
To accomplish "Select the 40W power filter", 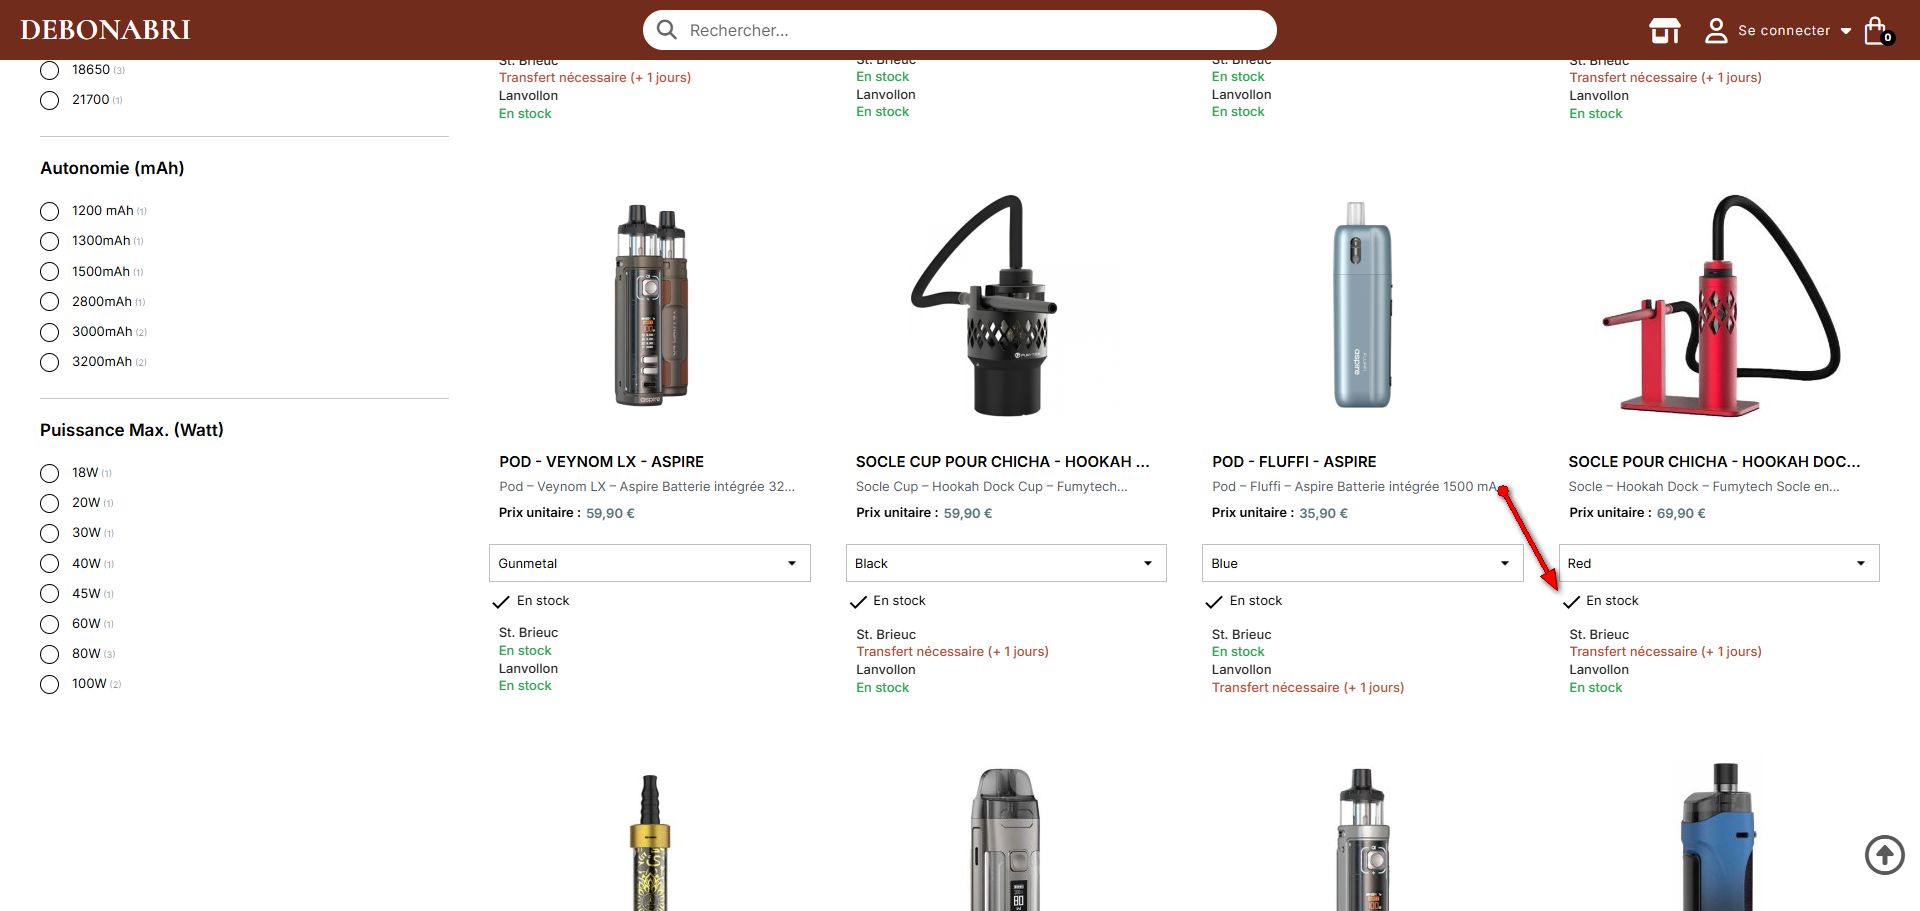I will pos(50,564).
